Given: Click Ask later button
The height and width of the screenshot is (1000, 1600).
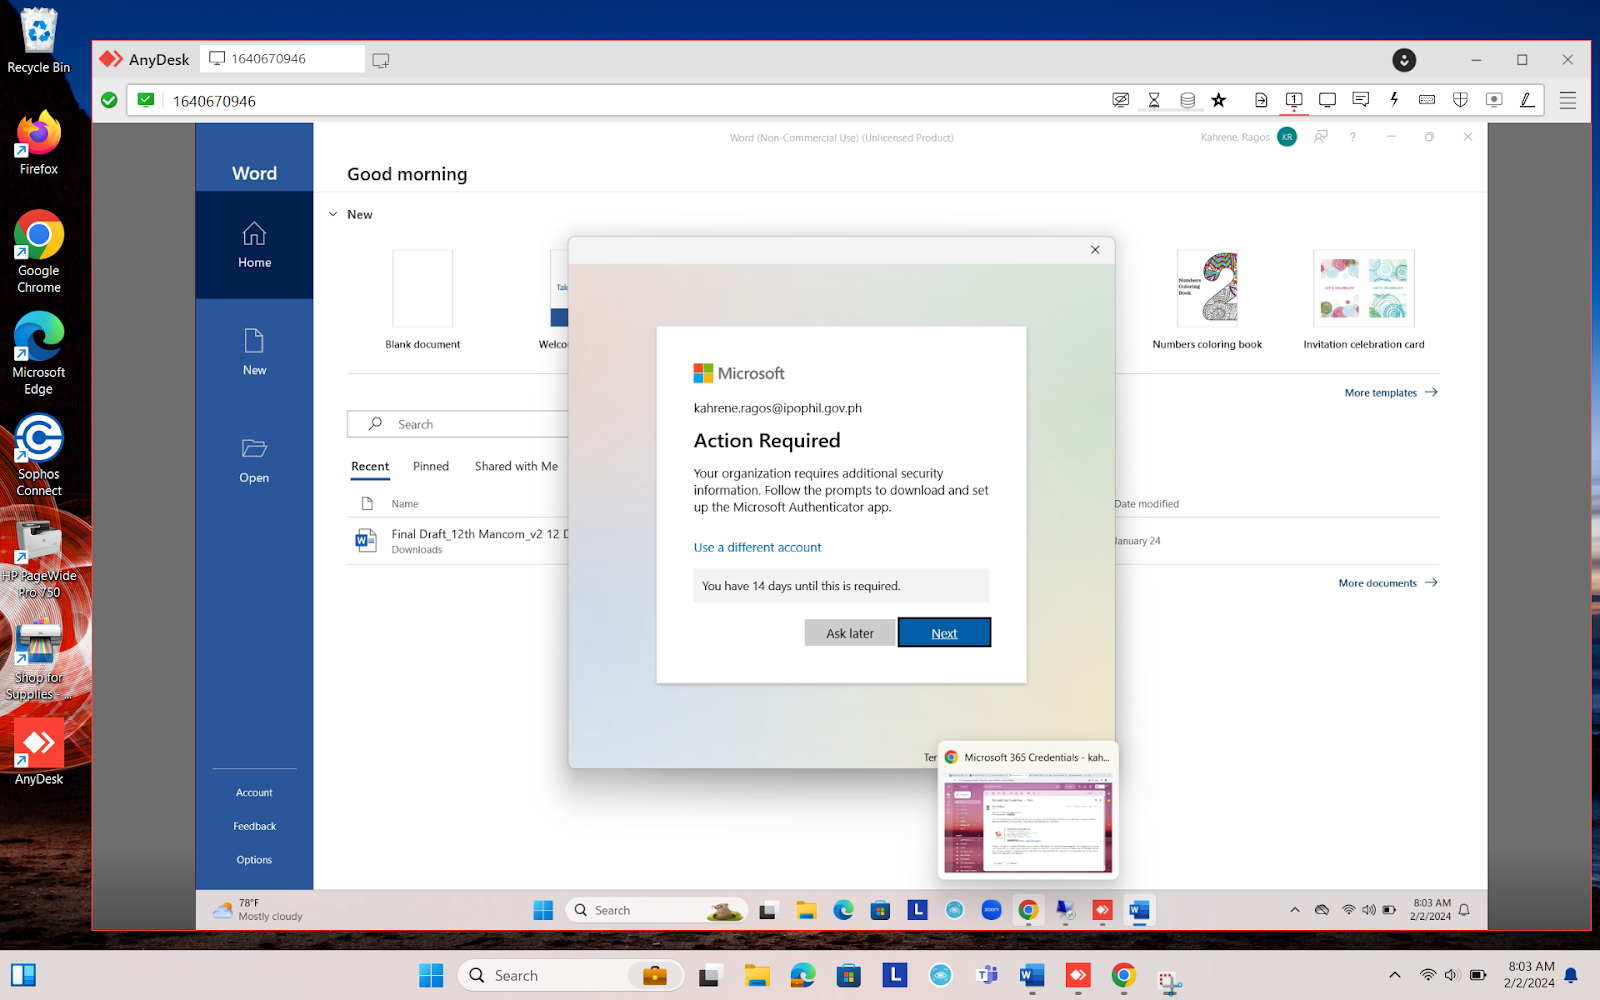Looking at the screenshot, I should point(850,633).
